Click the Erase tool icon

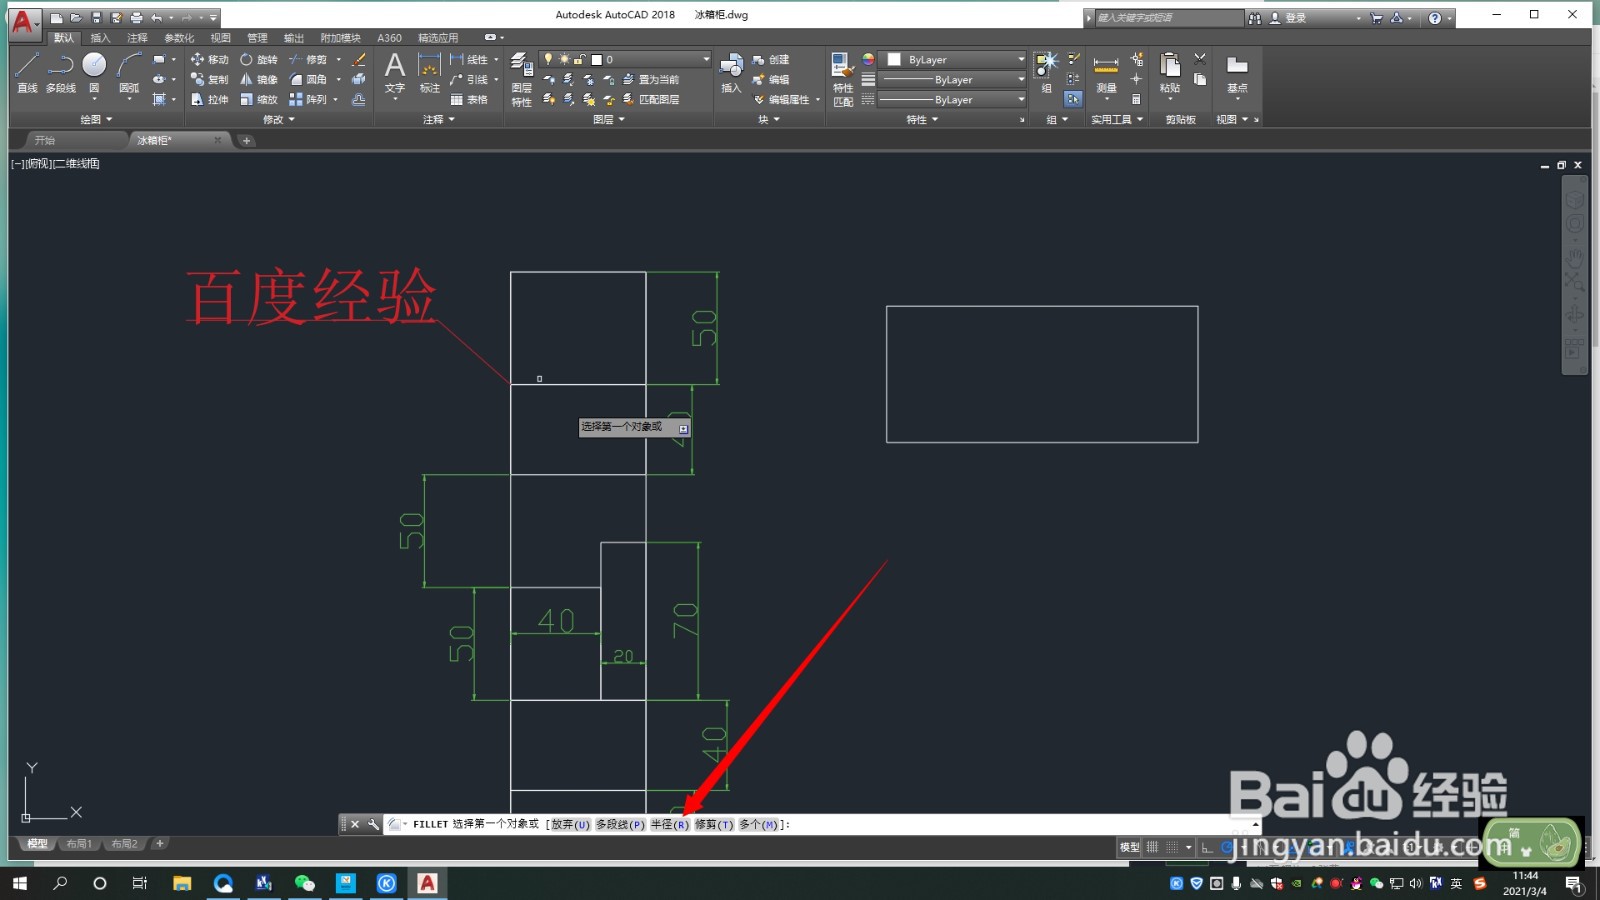point(359,60)
